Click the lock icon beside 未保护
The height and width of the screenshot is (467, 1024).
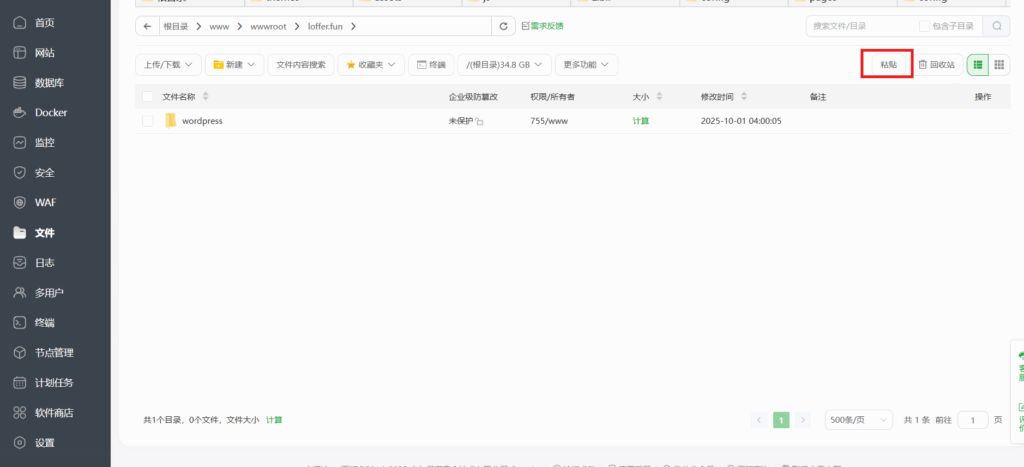[x=479, y=121]
